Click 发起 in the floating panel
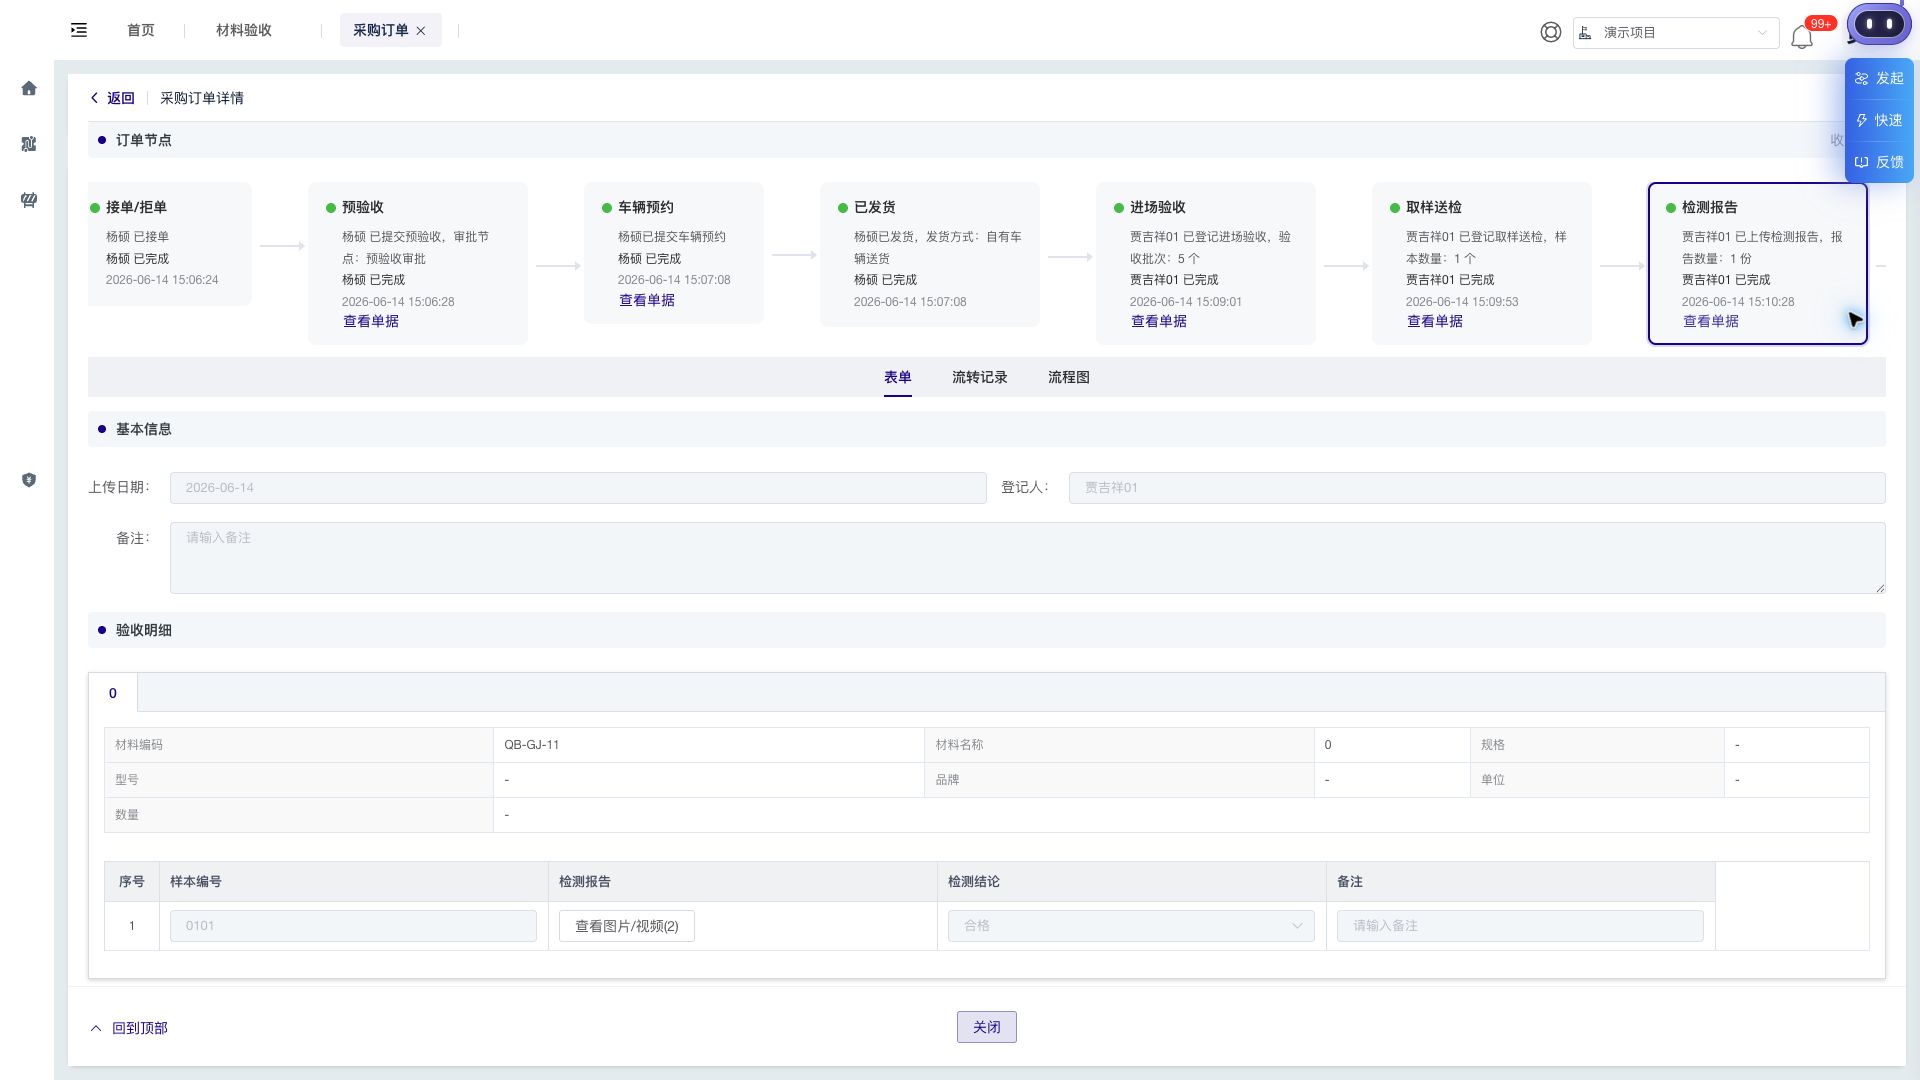This screenshot has width=1920, height=1080. click(x=1879, y=78)
